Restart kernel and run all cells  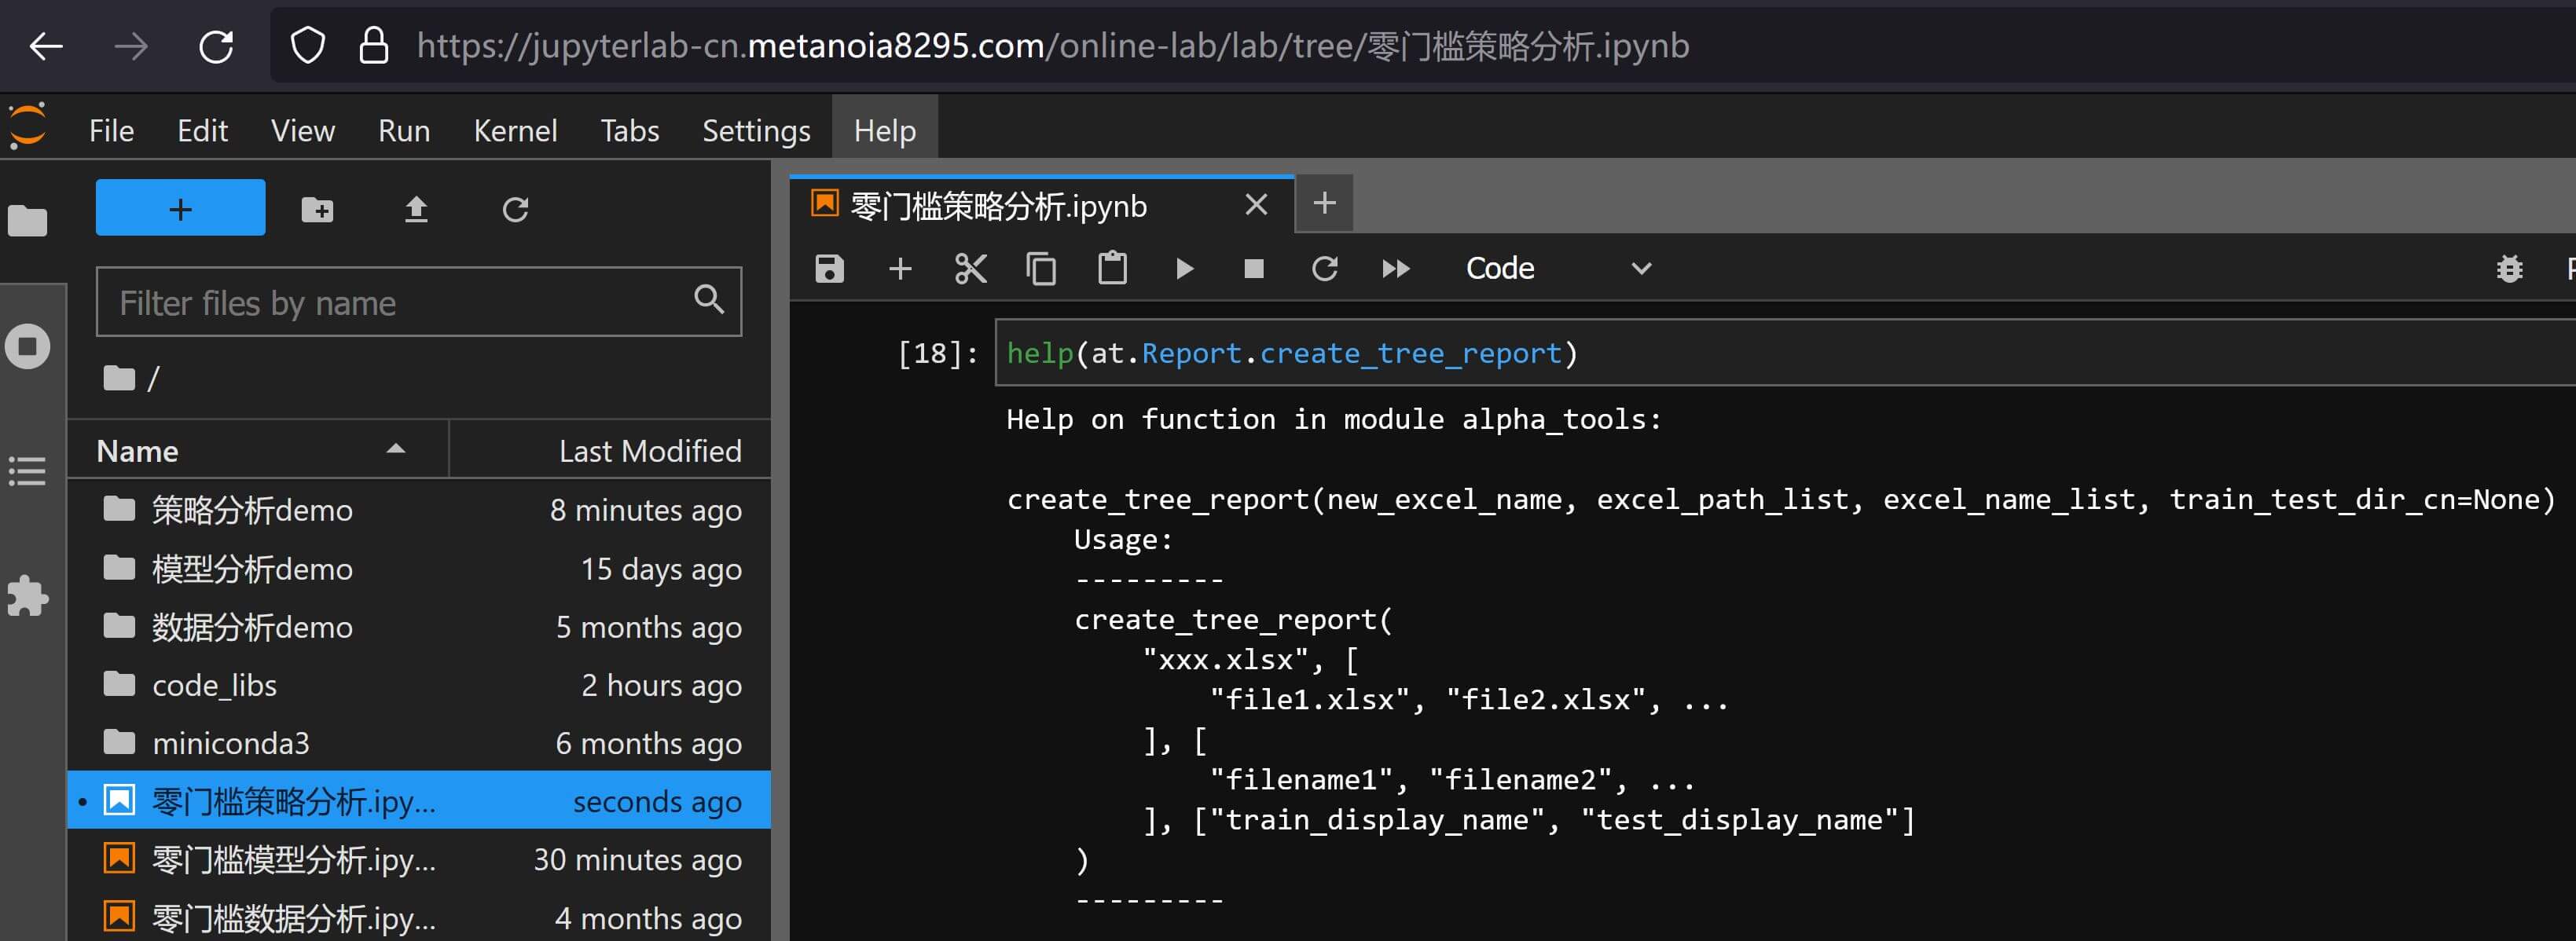click(x=1395, y=268)
